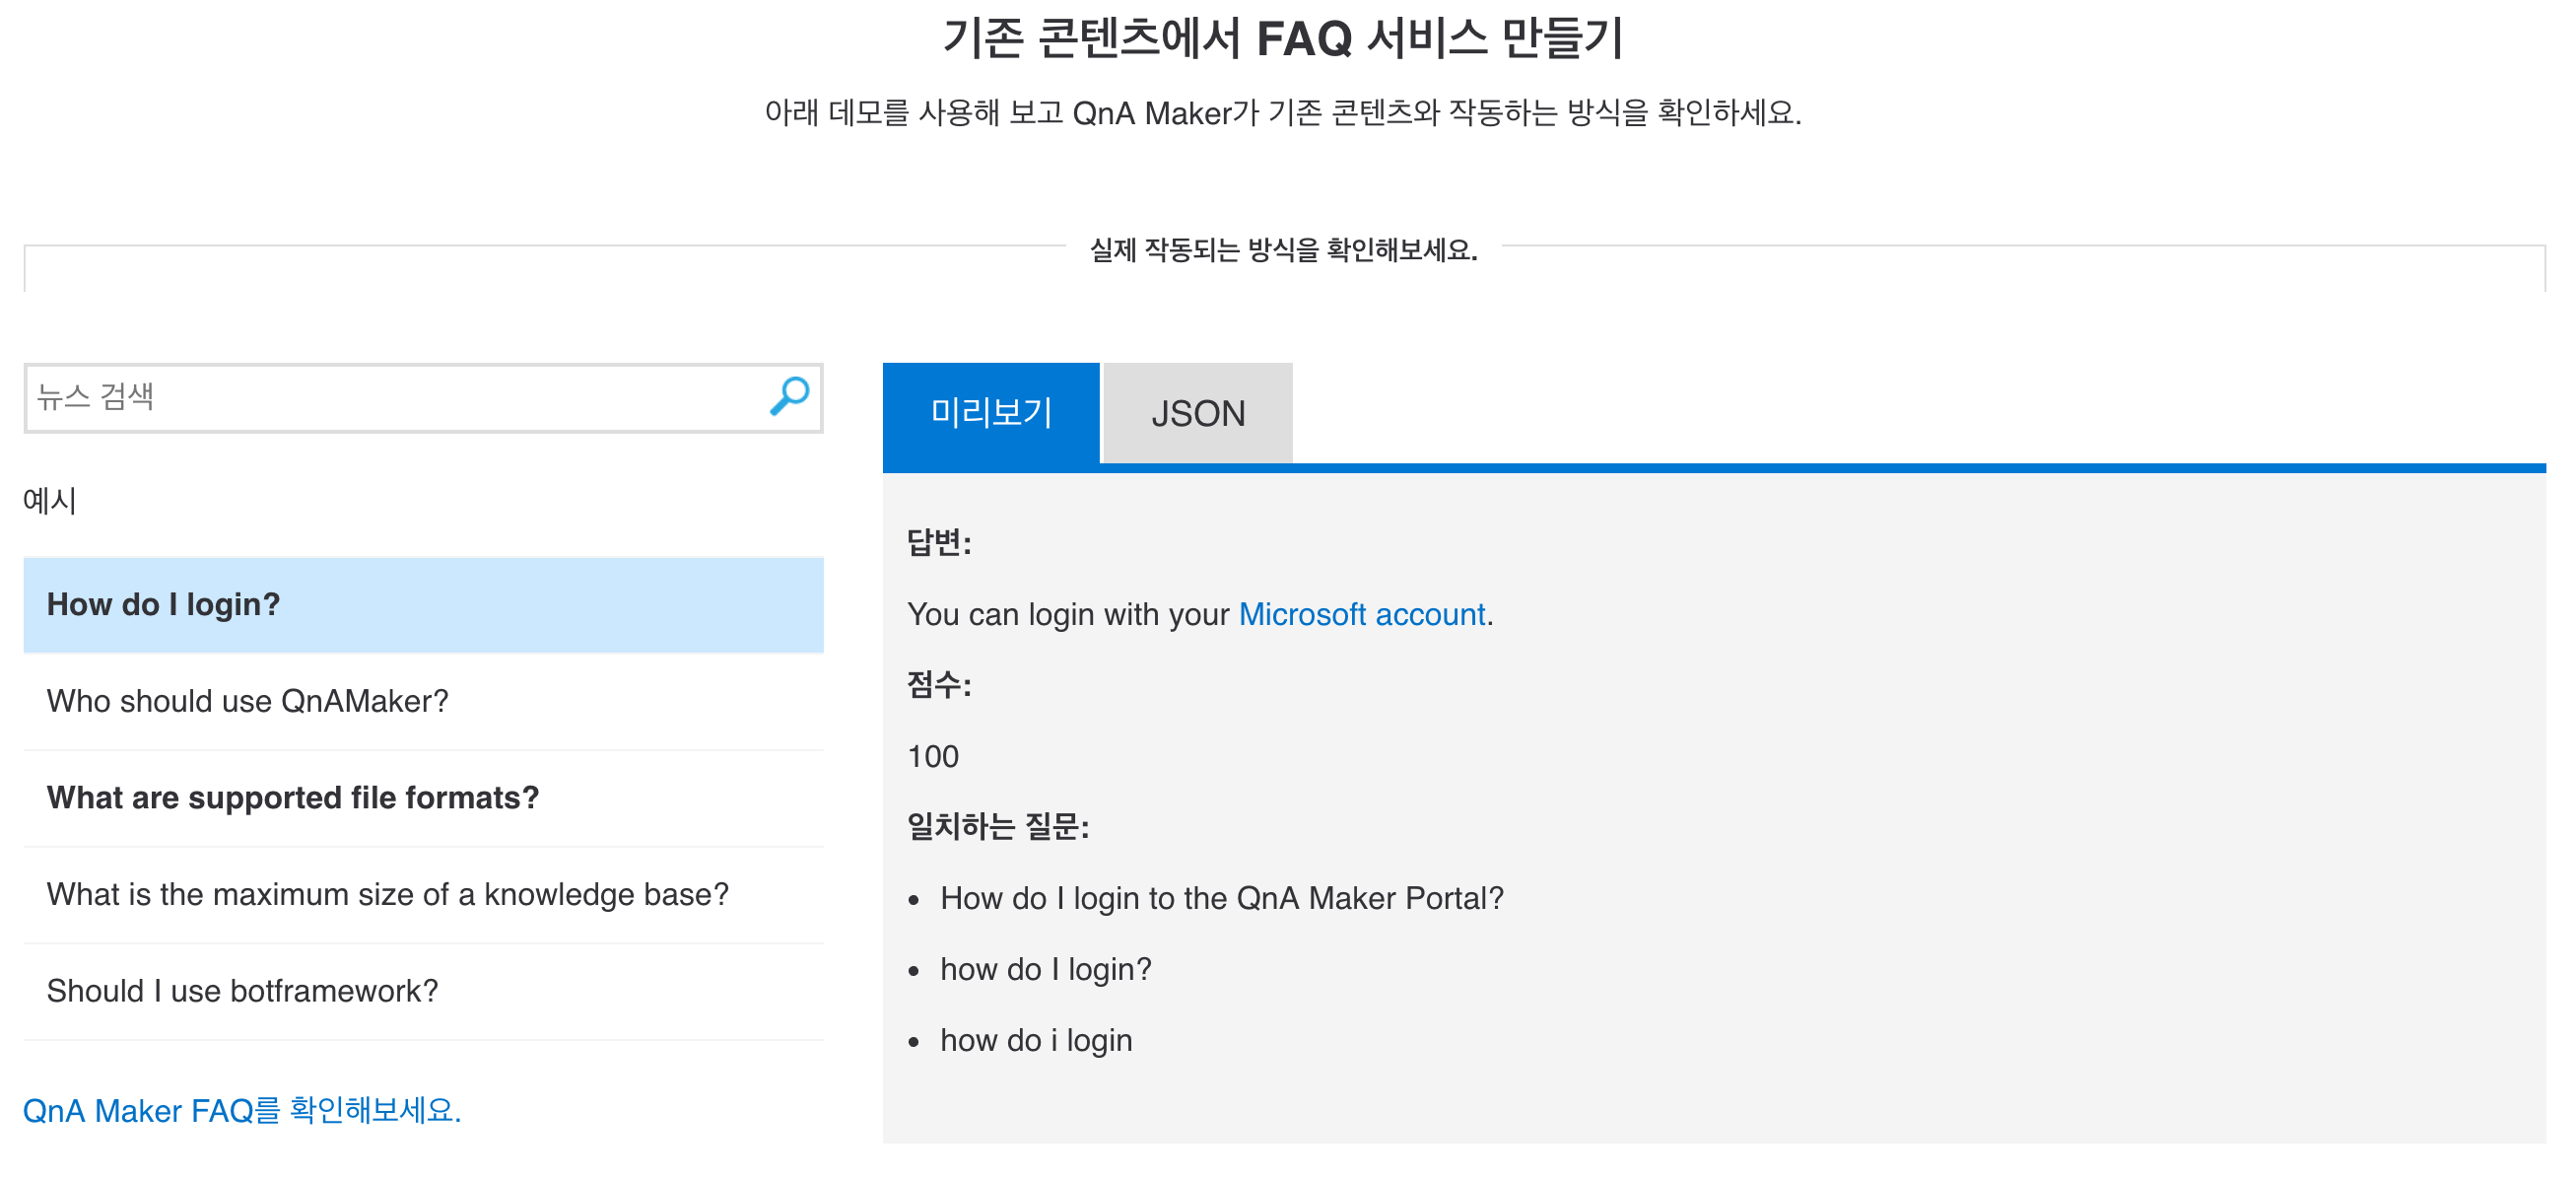
Task: Choose 'What are supported file formats?' example
Action: (423, 797)
